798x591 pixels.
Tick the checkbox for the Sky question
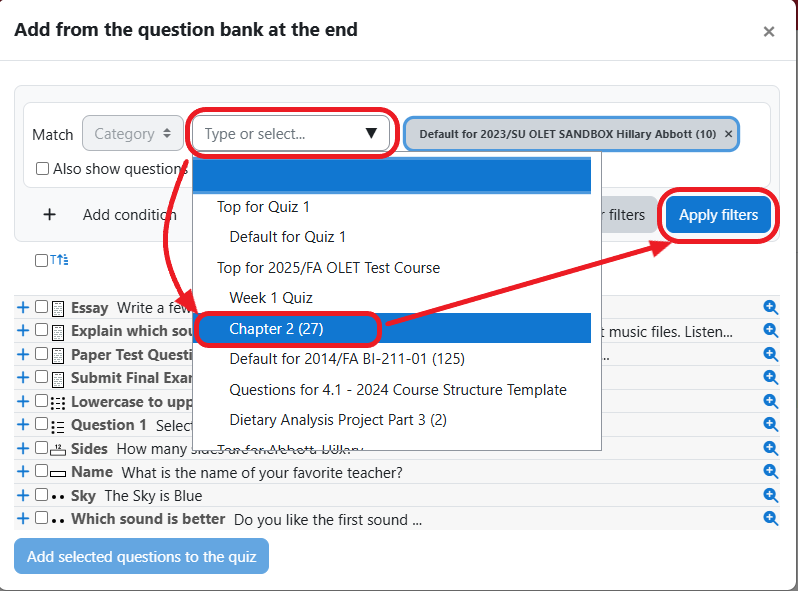click(41, 495)
